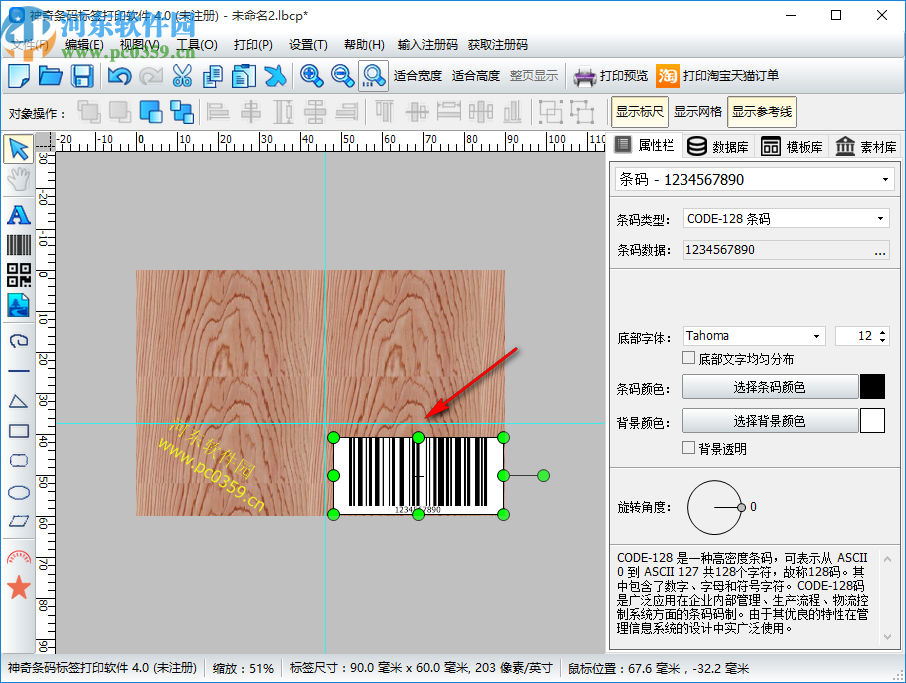Select the QR code tool
This screenshot has width=906, height=683.
(x=18, y=275)
